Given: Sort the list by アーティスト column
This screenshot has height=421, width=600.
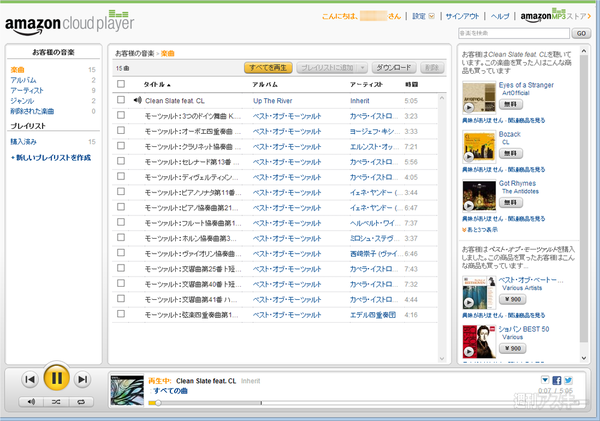Looking at the screenshot, I should tap(366, 84).
